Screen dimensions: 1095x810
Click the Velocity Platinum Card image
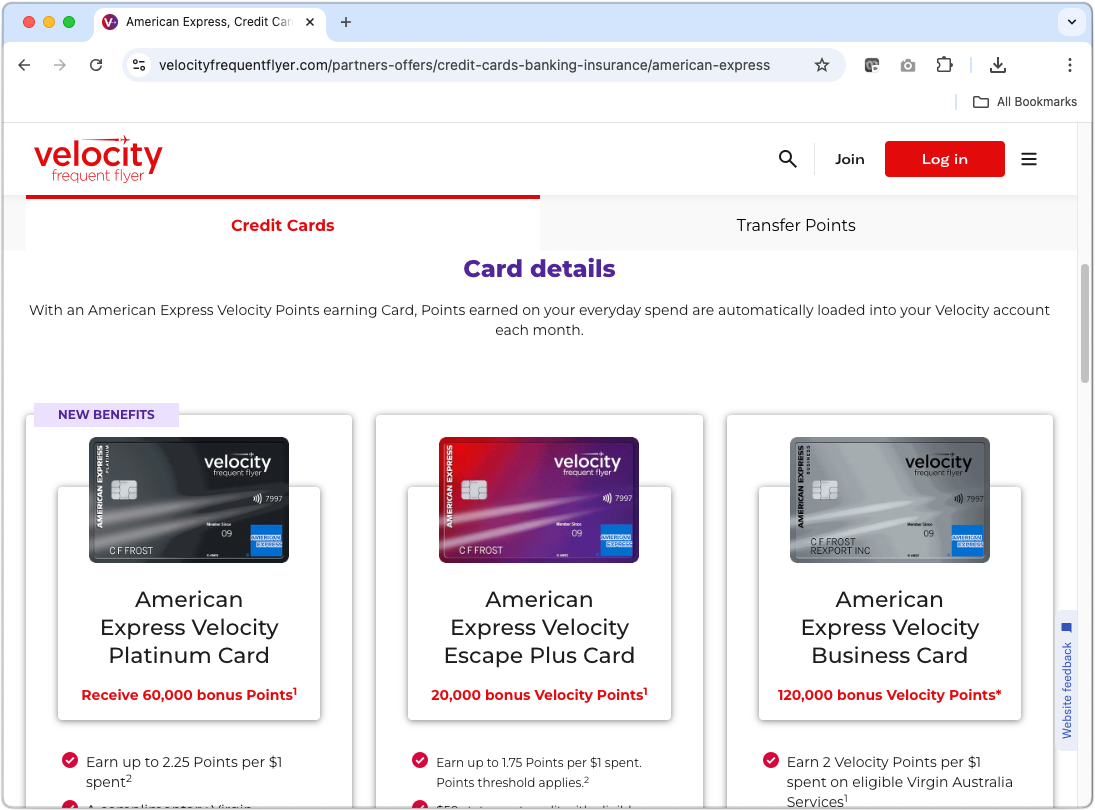point(189,500)
